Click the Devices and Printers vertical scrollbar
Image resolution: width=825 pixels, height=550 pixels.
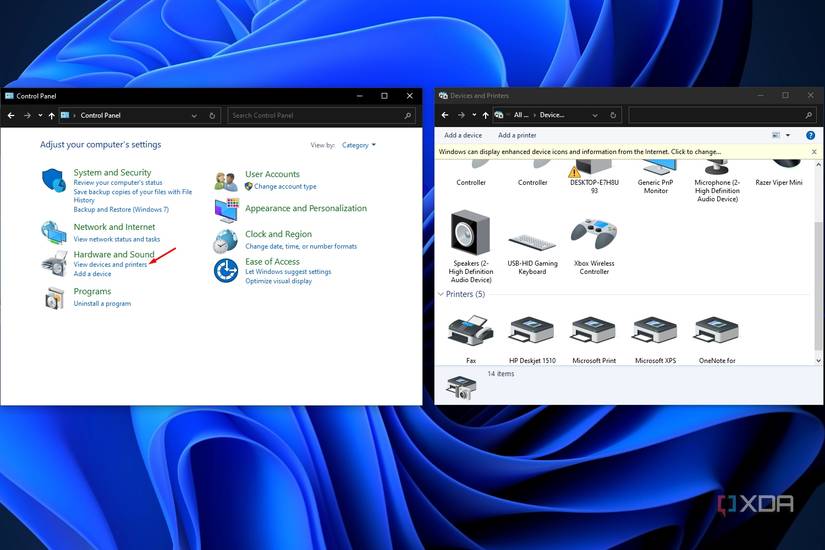coord(818,284)
